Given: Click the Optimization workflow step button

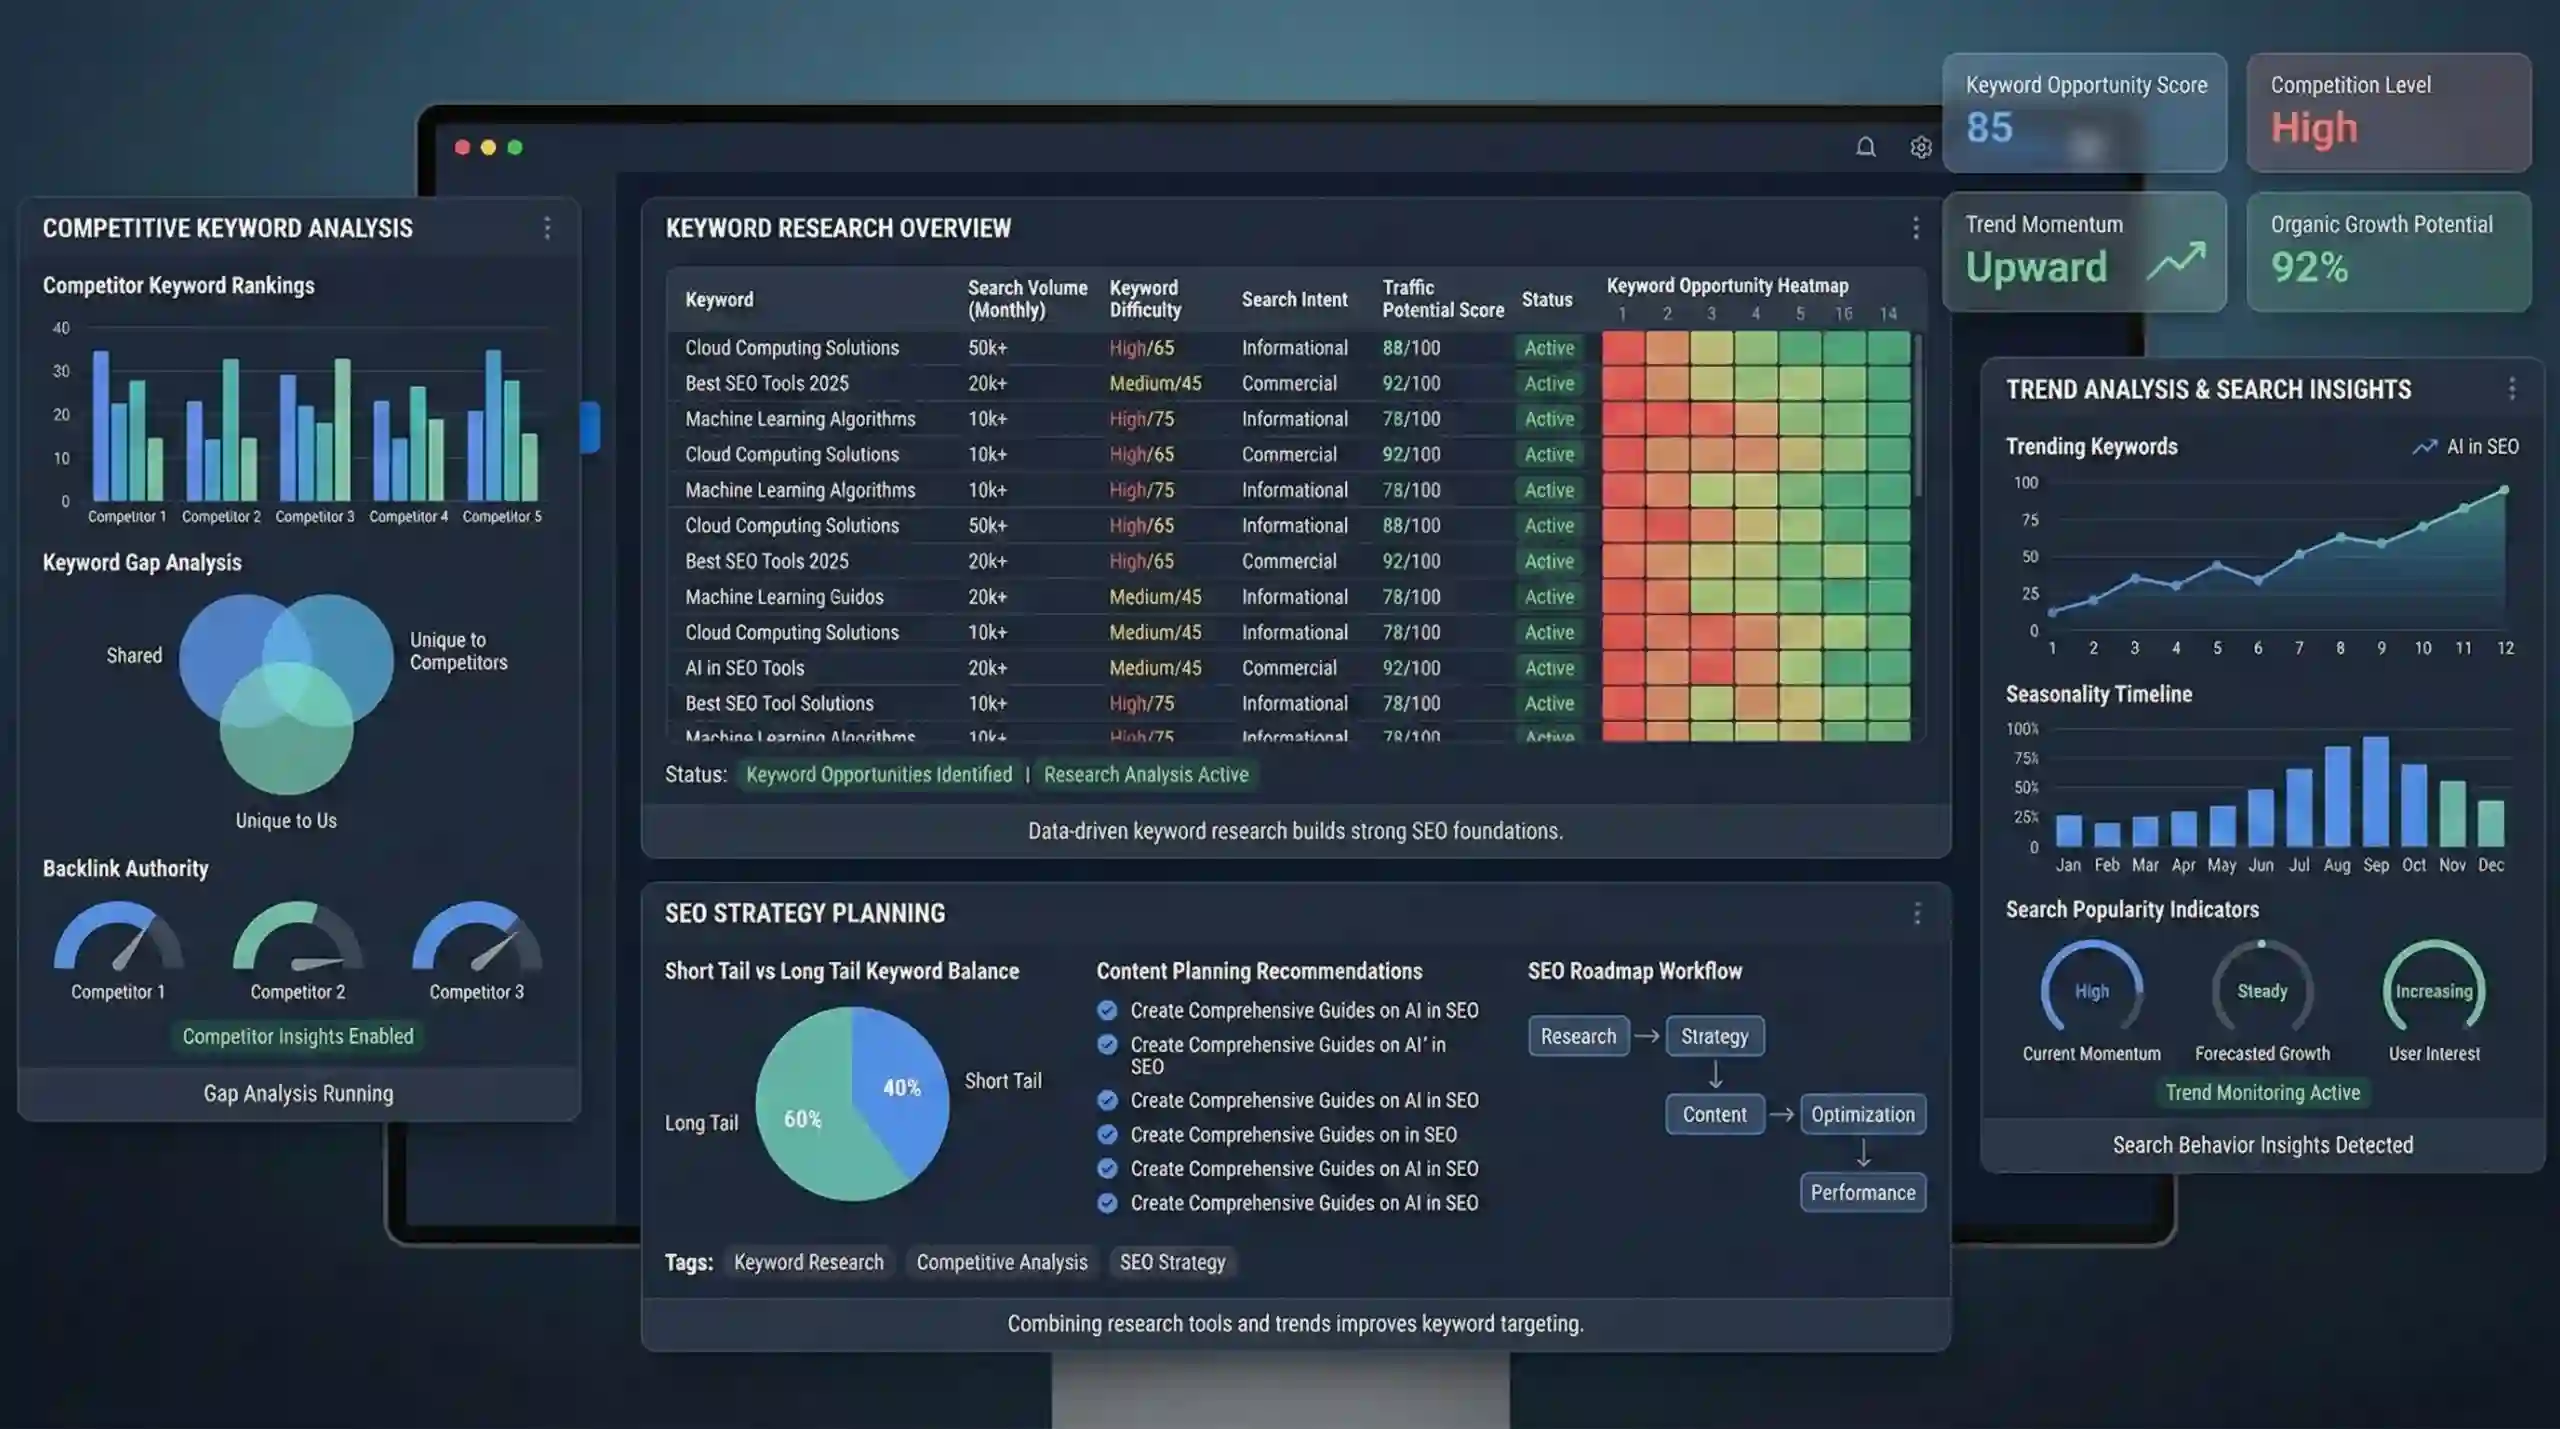Looking at the screenshot, I should point(1862,1114).
